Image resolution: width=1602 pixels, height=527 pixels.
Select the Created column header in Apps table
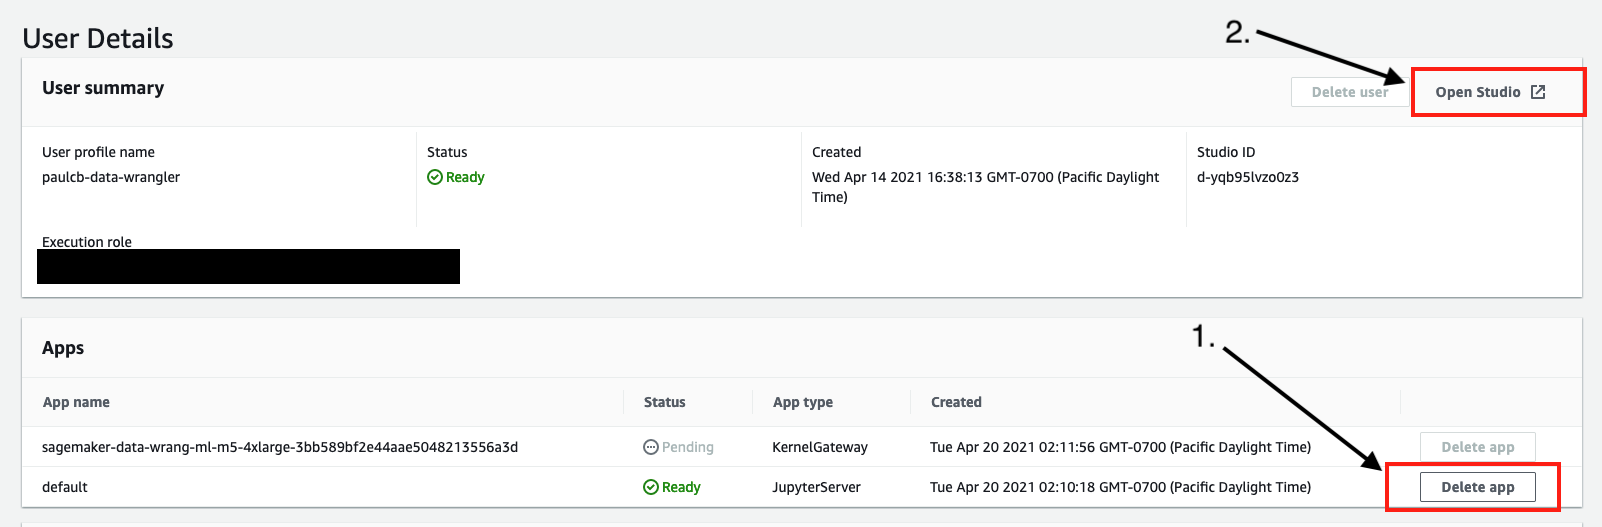pos(956,402)
